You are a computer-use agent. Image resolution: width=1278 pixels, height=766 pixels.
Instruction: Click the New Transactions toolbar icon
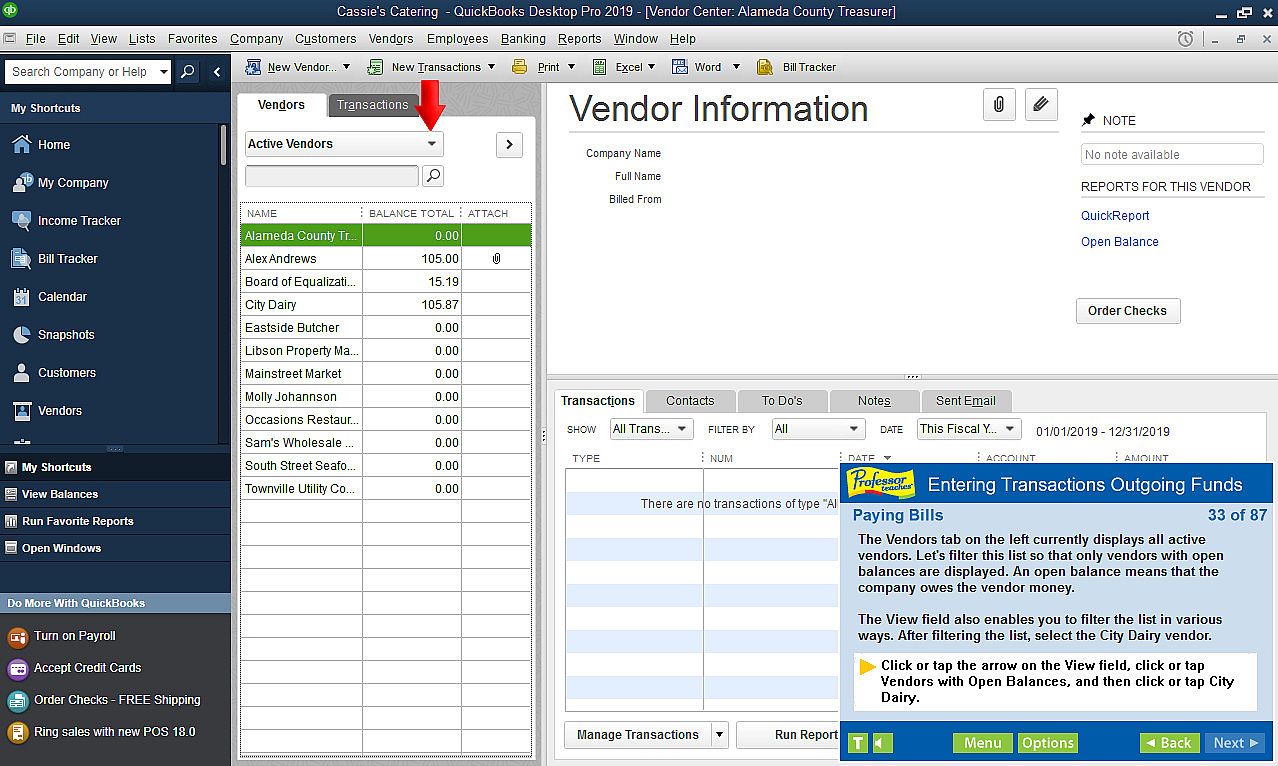coord(376,67)
